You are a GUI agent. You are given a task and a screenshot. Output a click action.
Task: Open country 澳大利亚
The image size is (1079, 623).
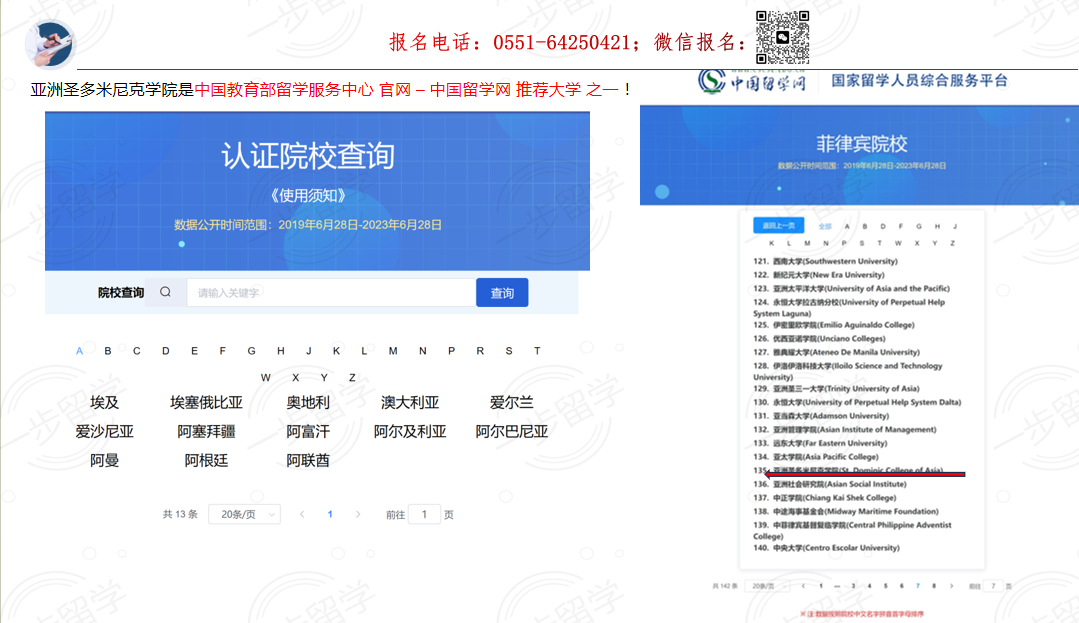pos(410,403)
